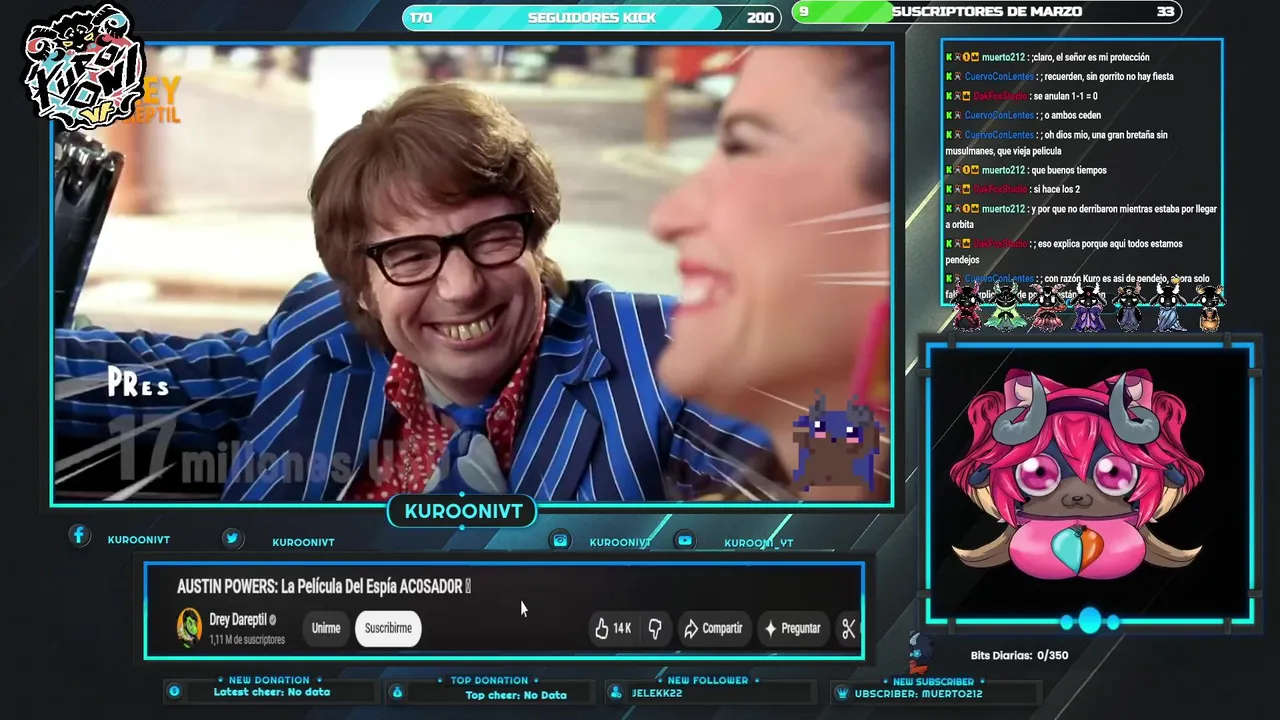Click the Kick badge on the muerto212 'claro' message
The image size is (1280, 720).
(x=949, y=57)
